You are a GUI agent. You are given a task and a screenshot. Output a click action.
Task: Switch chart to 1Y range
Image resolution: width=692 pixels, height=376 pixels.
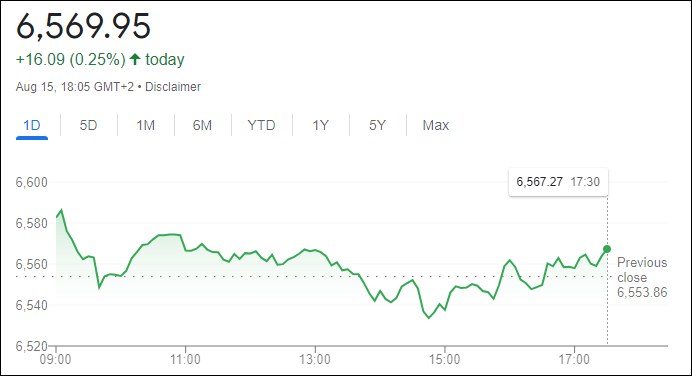pos(321,126)
